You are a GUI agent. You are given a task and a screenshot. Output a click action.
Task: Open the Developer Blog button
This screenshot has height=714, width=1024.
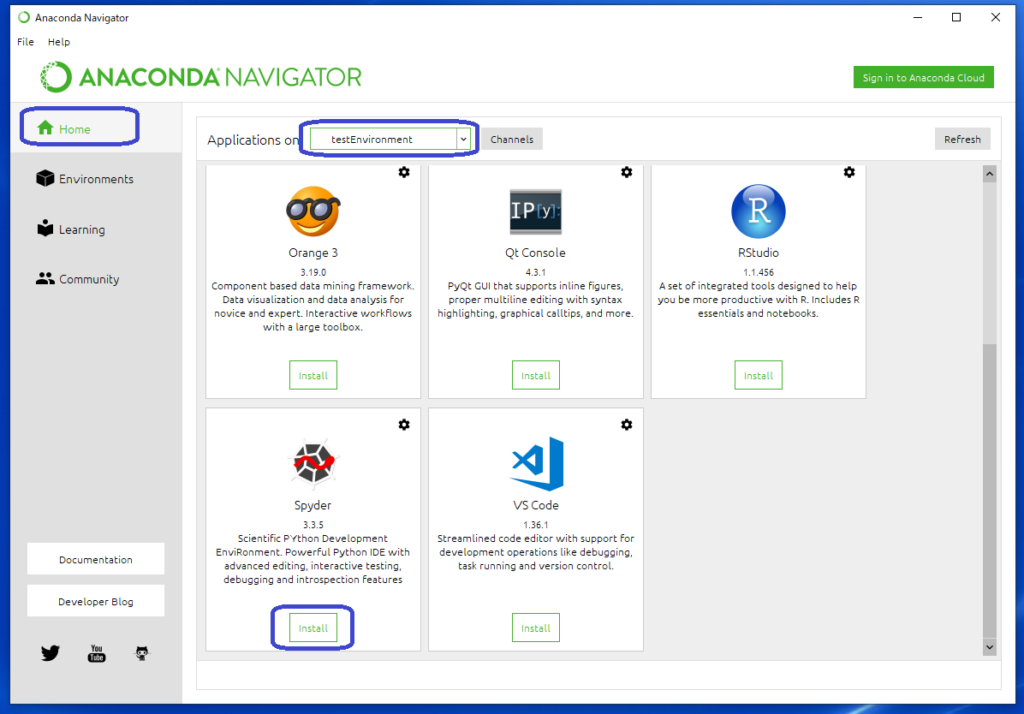[96, 601]
